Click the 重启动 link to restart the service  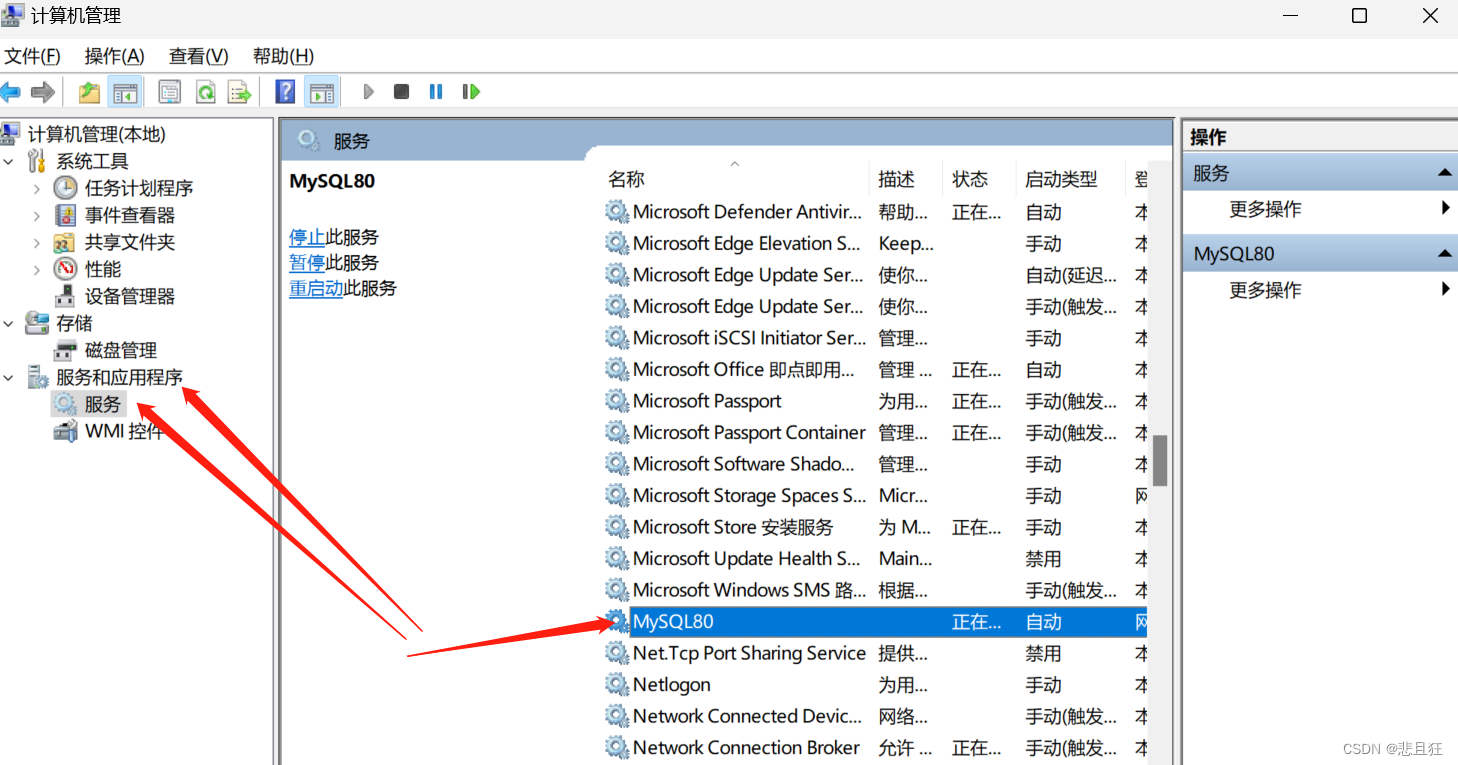click(x=316, y=288)
